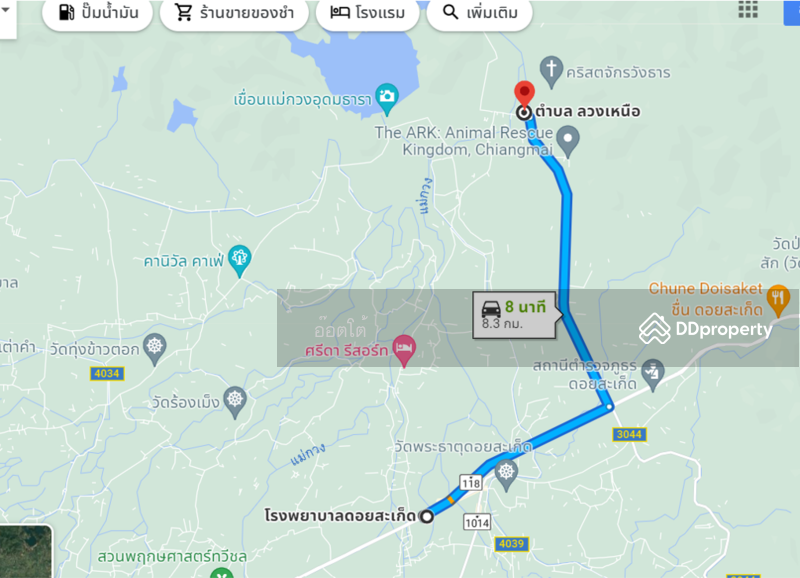Click The ARK Animal Rescue pin
The width and height of the screenshot is (800, 578).
click(568, 142)
